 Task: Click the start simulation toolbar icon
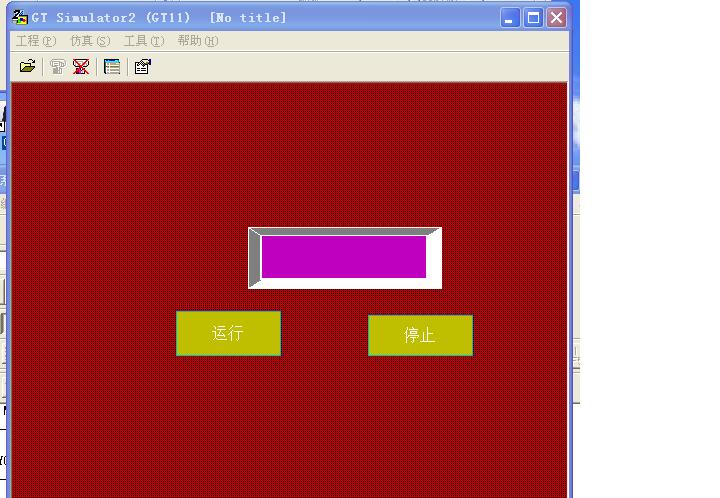[58, 67]
